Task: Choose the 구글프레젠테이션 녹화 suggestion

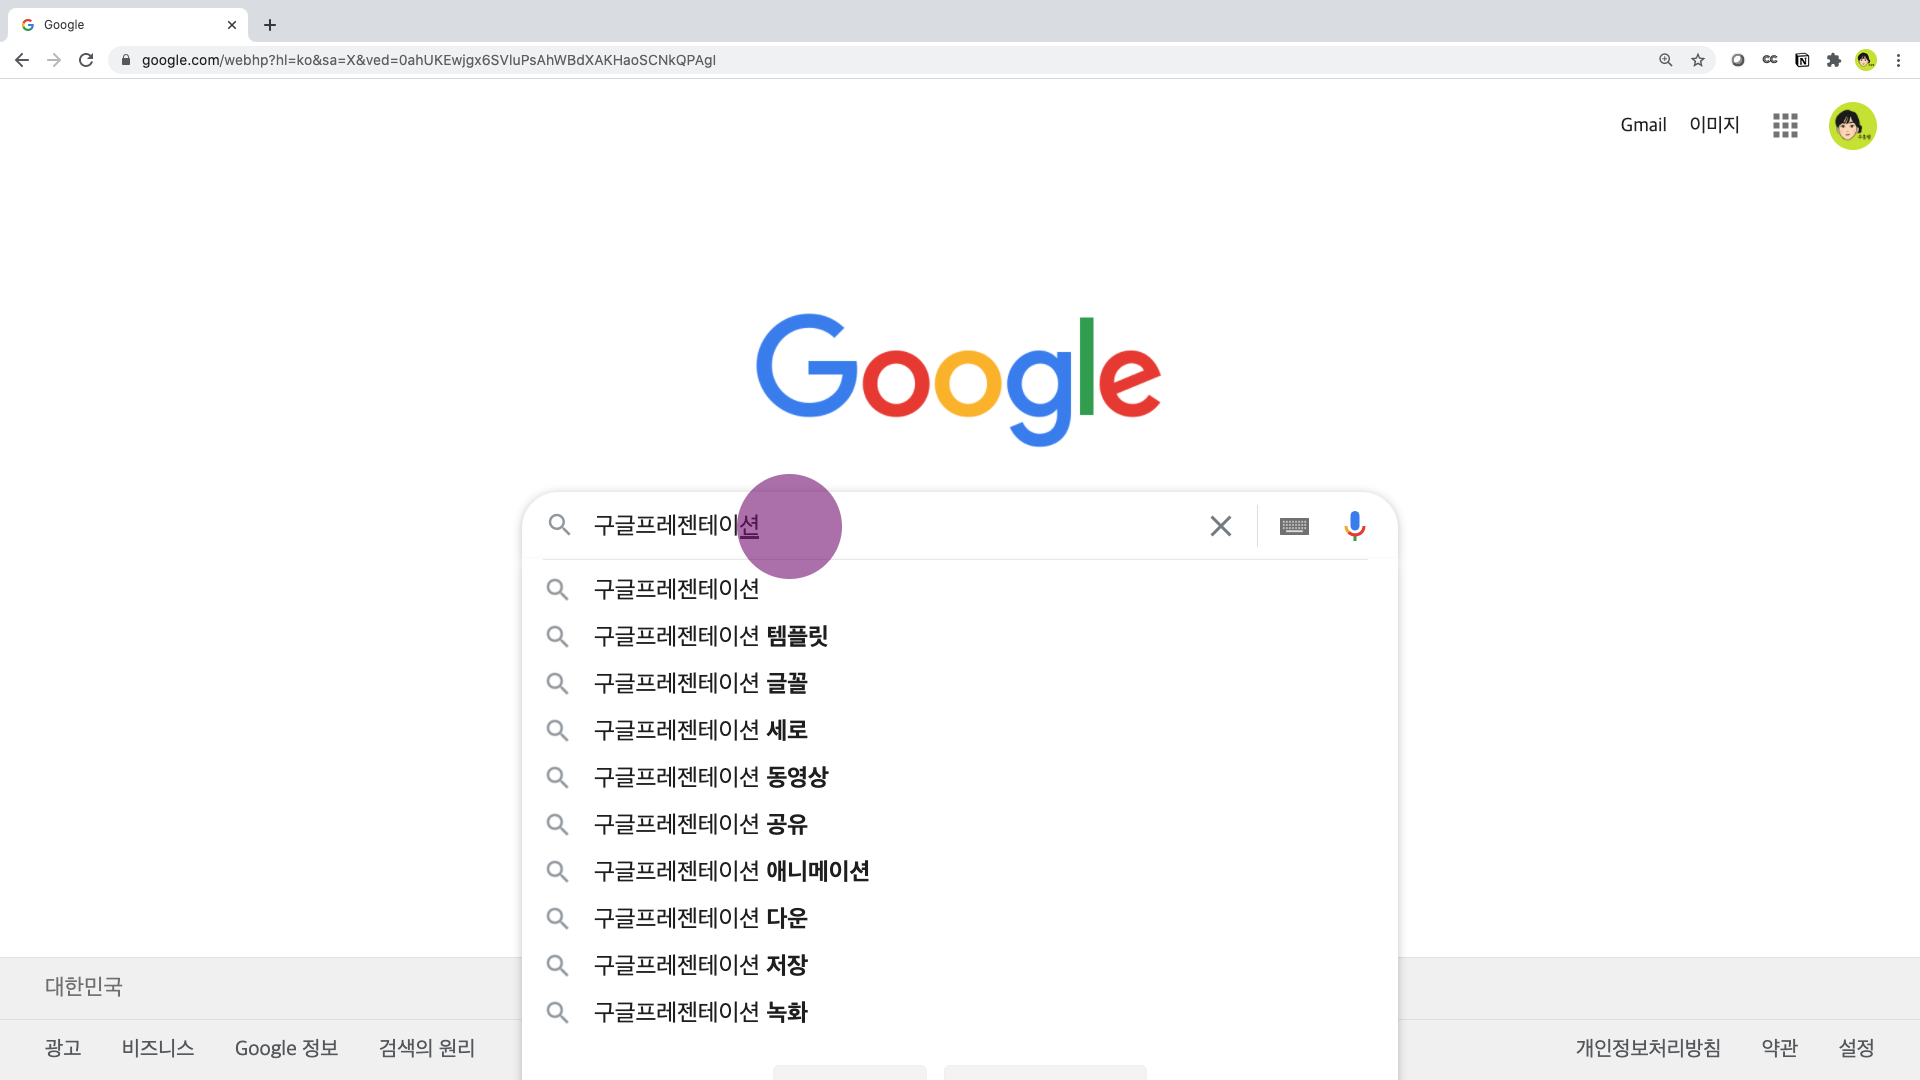Action: [700, 1012]
